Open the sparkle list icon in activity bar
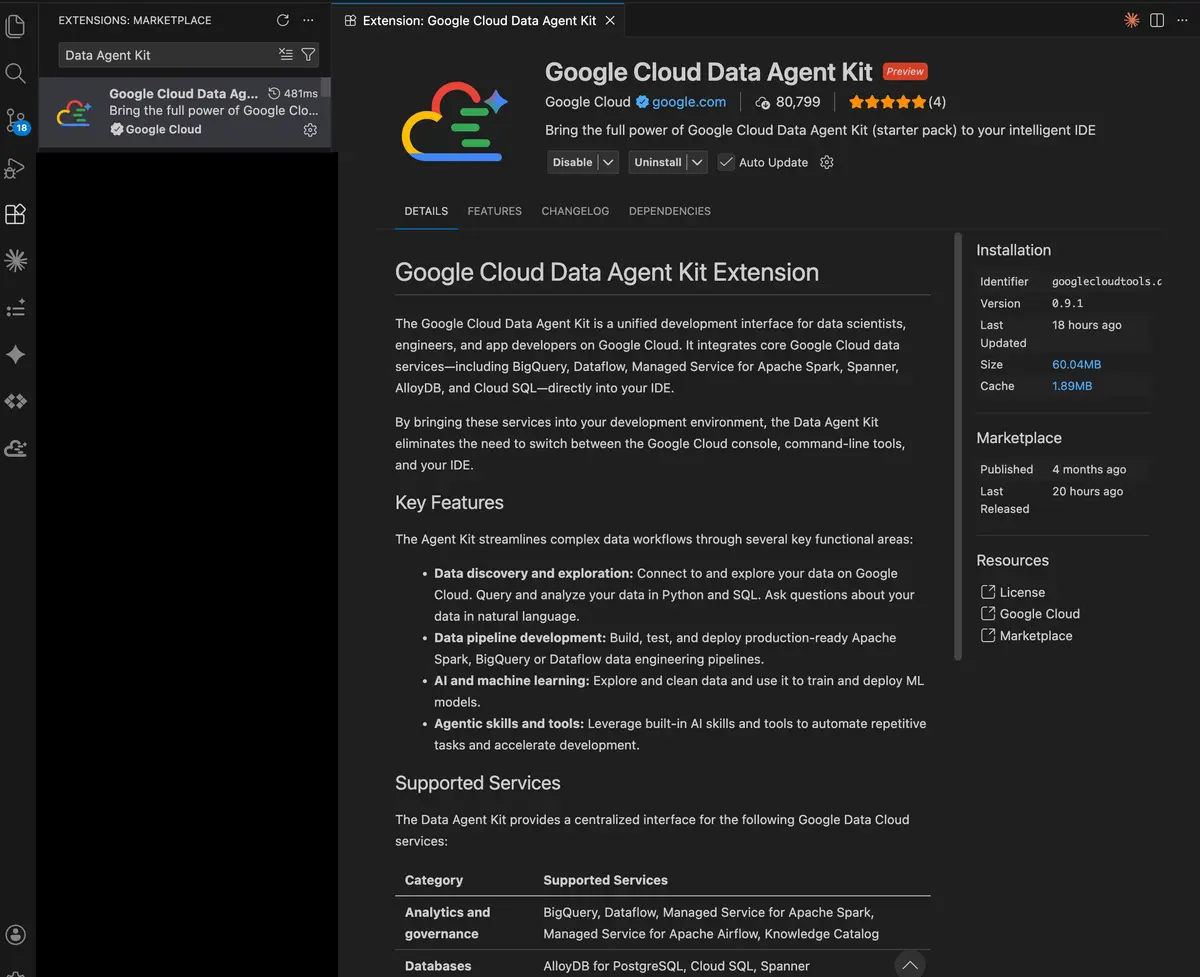The height and width of the screenshot is (977, 1200). [15, 308]
